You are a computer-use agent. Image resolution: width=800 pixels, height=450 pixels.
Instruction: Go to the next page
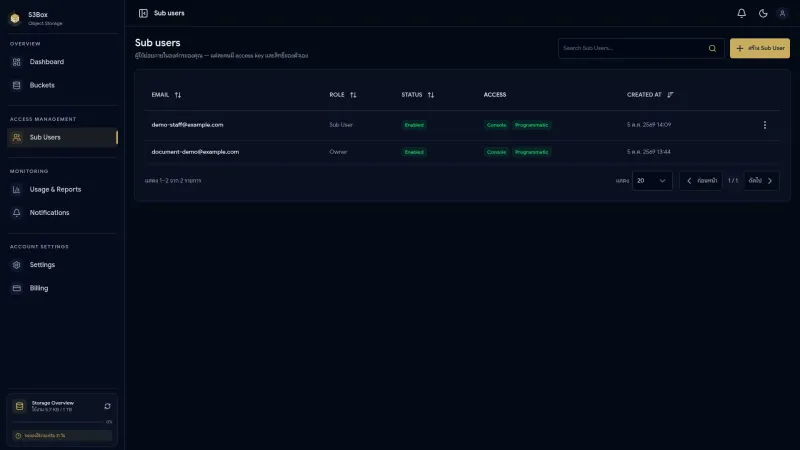761,181
